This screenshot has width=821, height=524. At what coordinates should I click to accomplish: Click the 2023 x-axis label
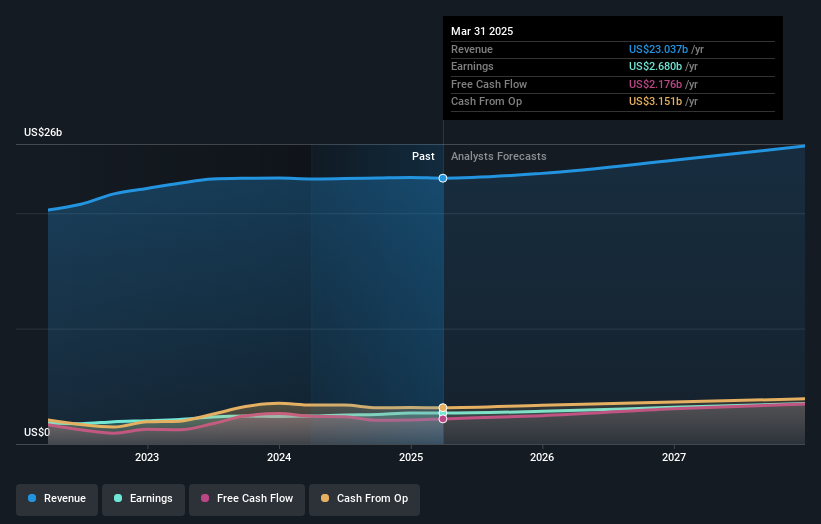click(147, 457)
